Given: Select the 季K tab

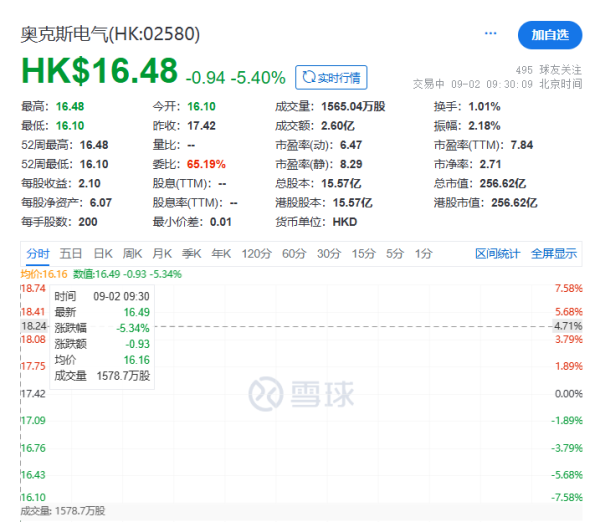Looking at the screenshot, I should click(191, 253).
